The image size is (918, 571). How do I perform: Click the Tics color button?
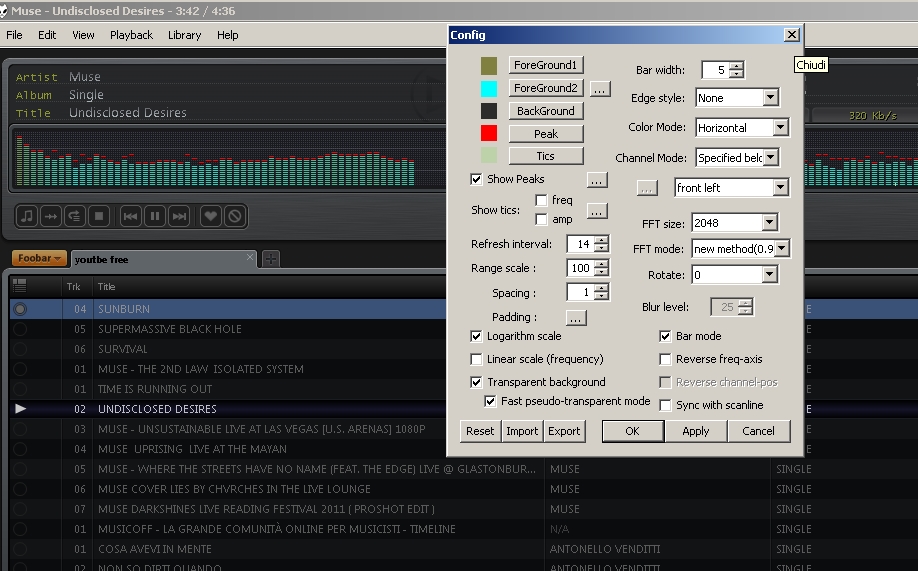(x=546, y=156)
